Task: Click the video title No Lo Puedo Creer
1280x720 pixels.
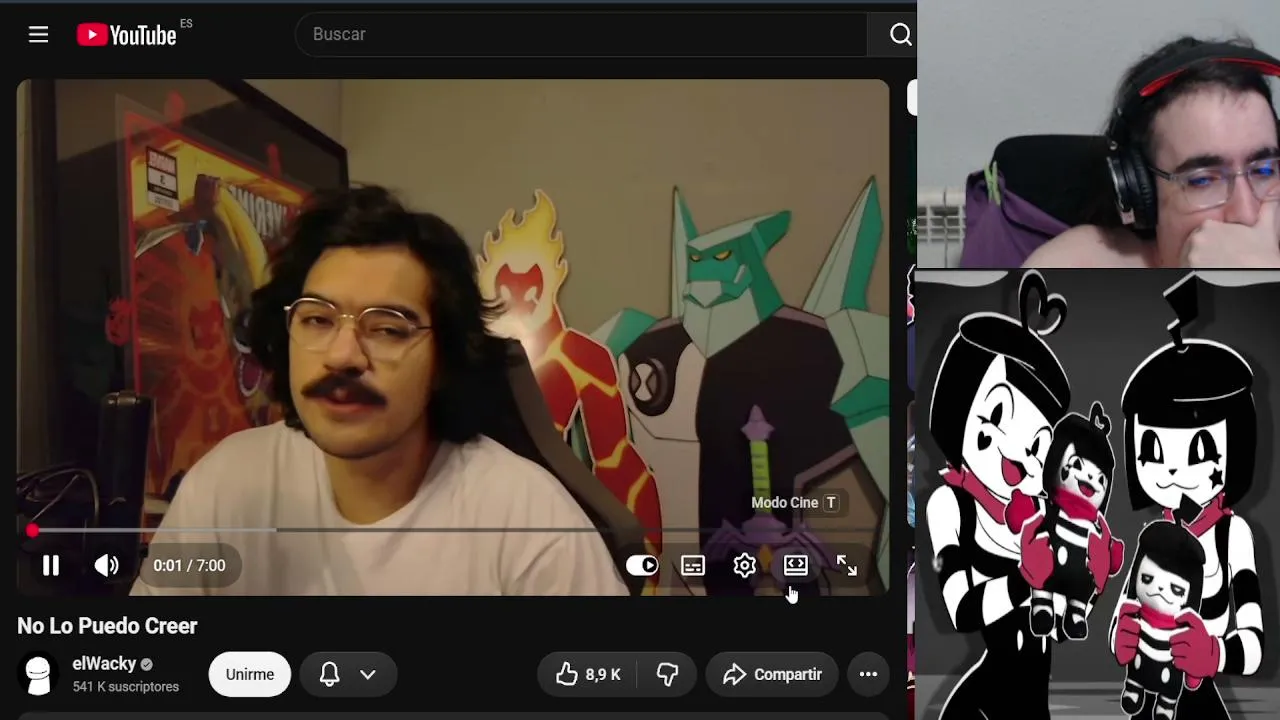Action: (107, 626)
